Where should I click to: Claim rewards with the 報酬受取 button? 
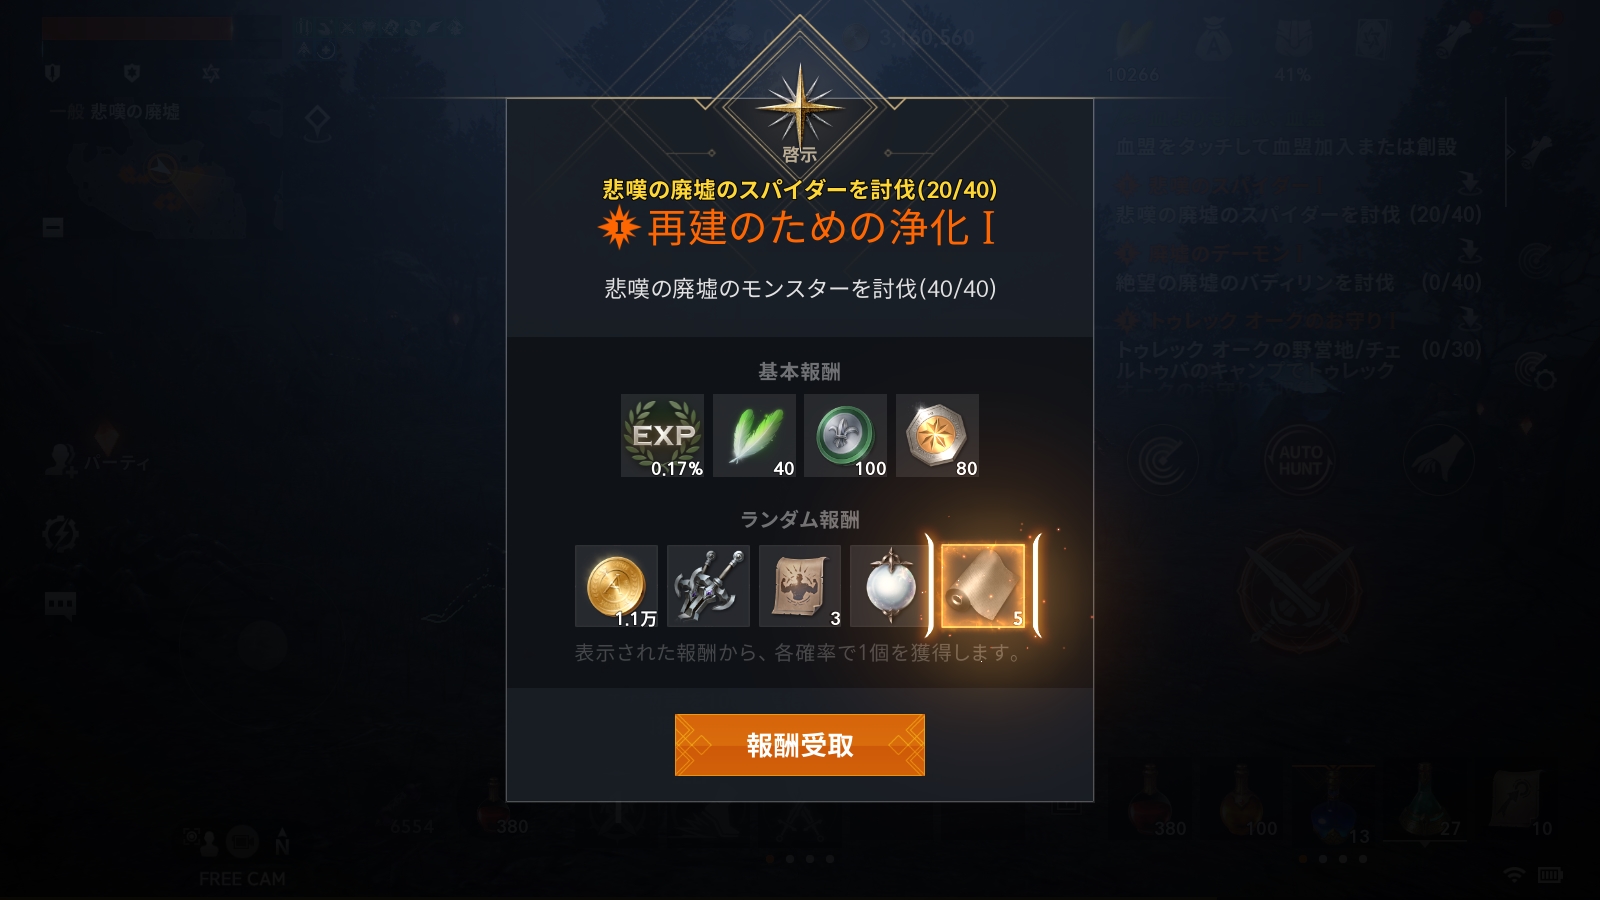800,745
